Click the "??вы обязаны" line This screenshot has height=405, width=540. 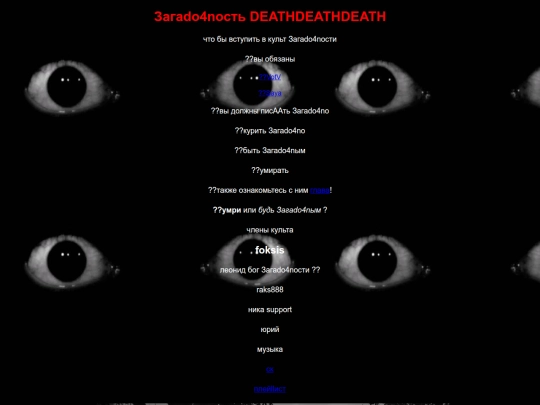pos(270,59)
